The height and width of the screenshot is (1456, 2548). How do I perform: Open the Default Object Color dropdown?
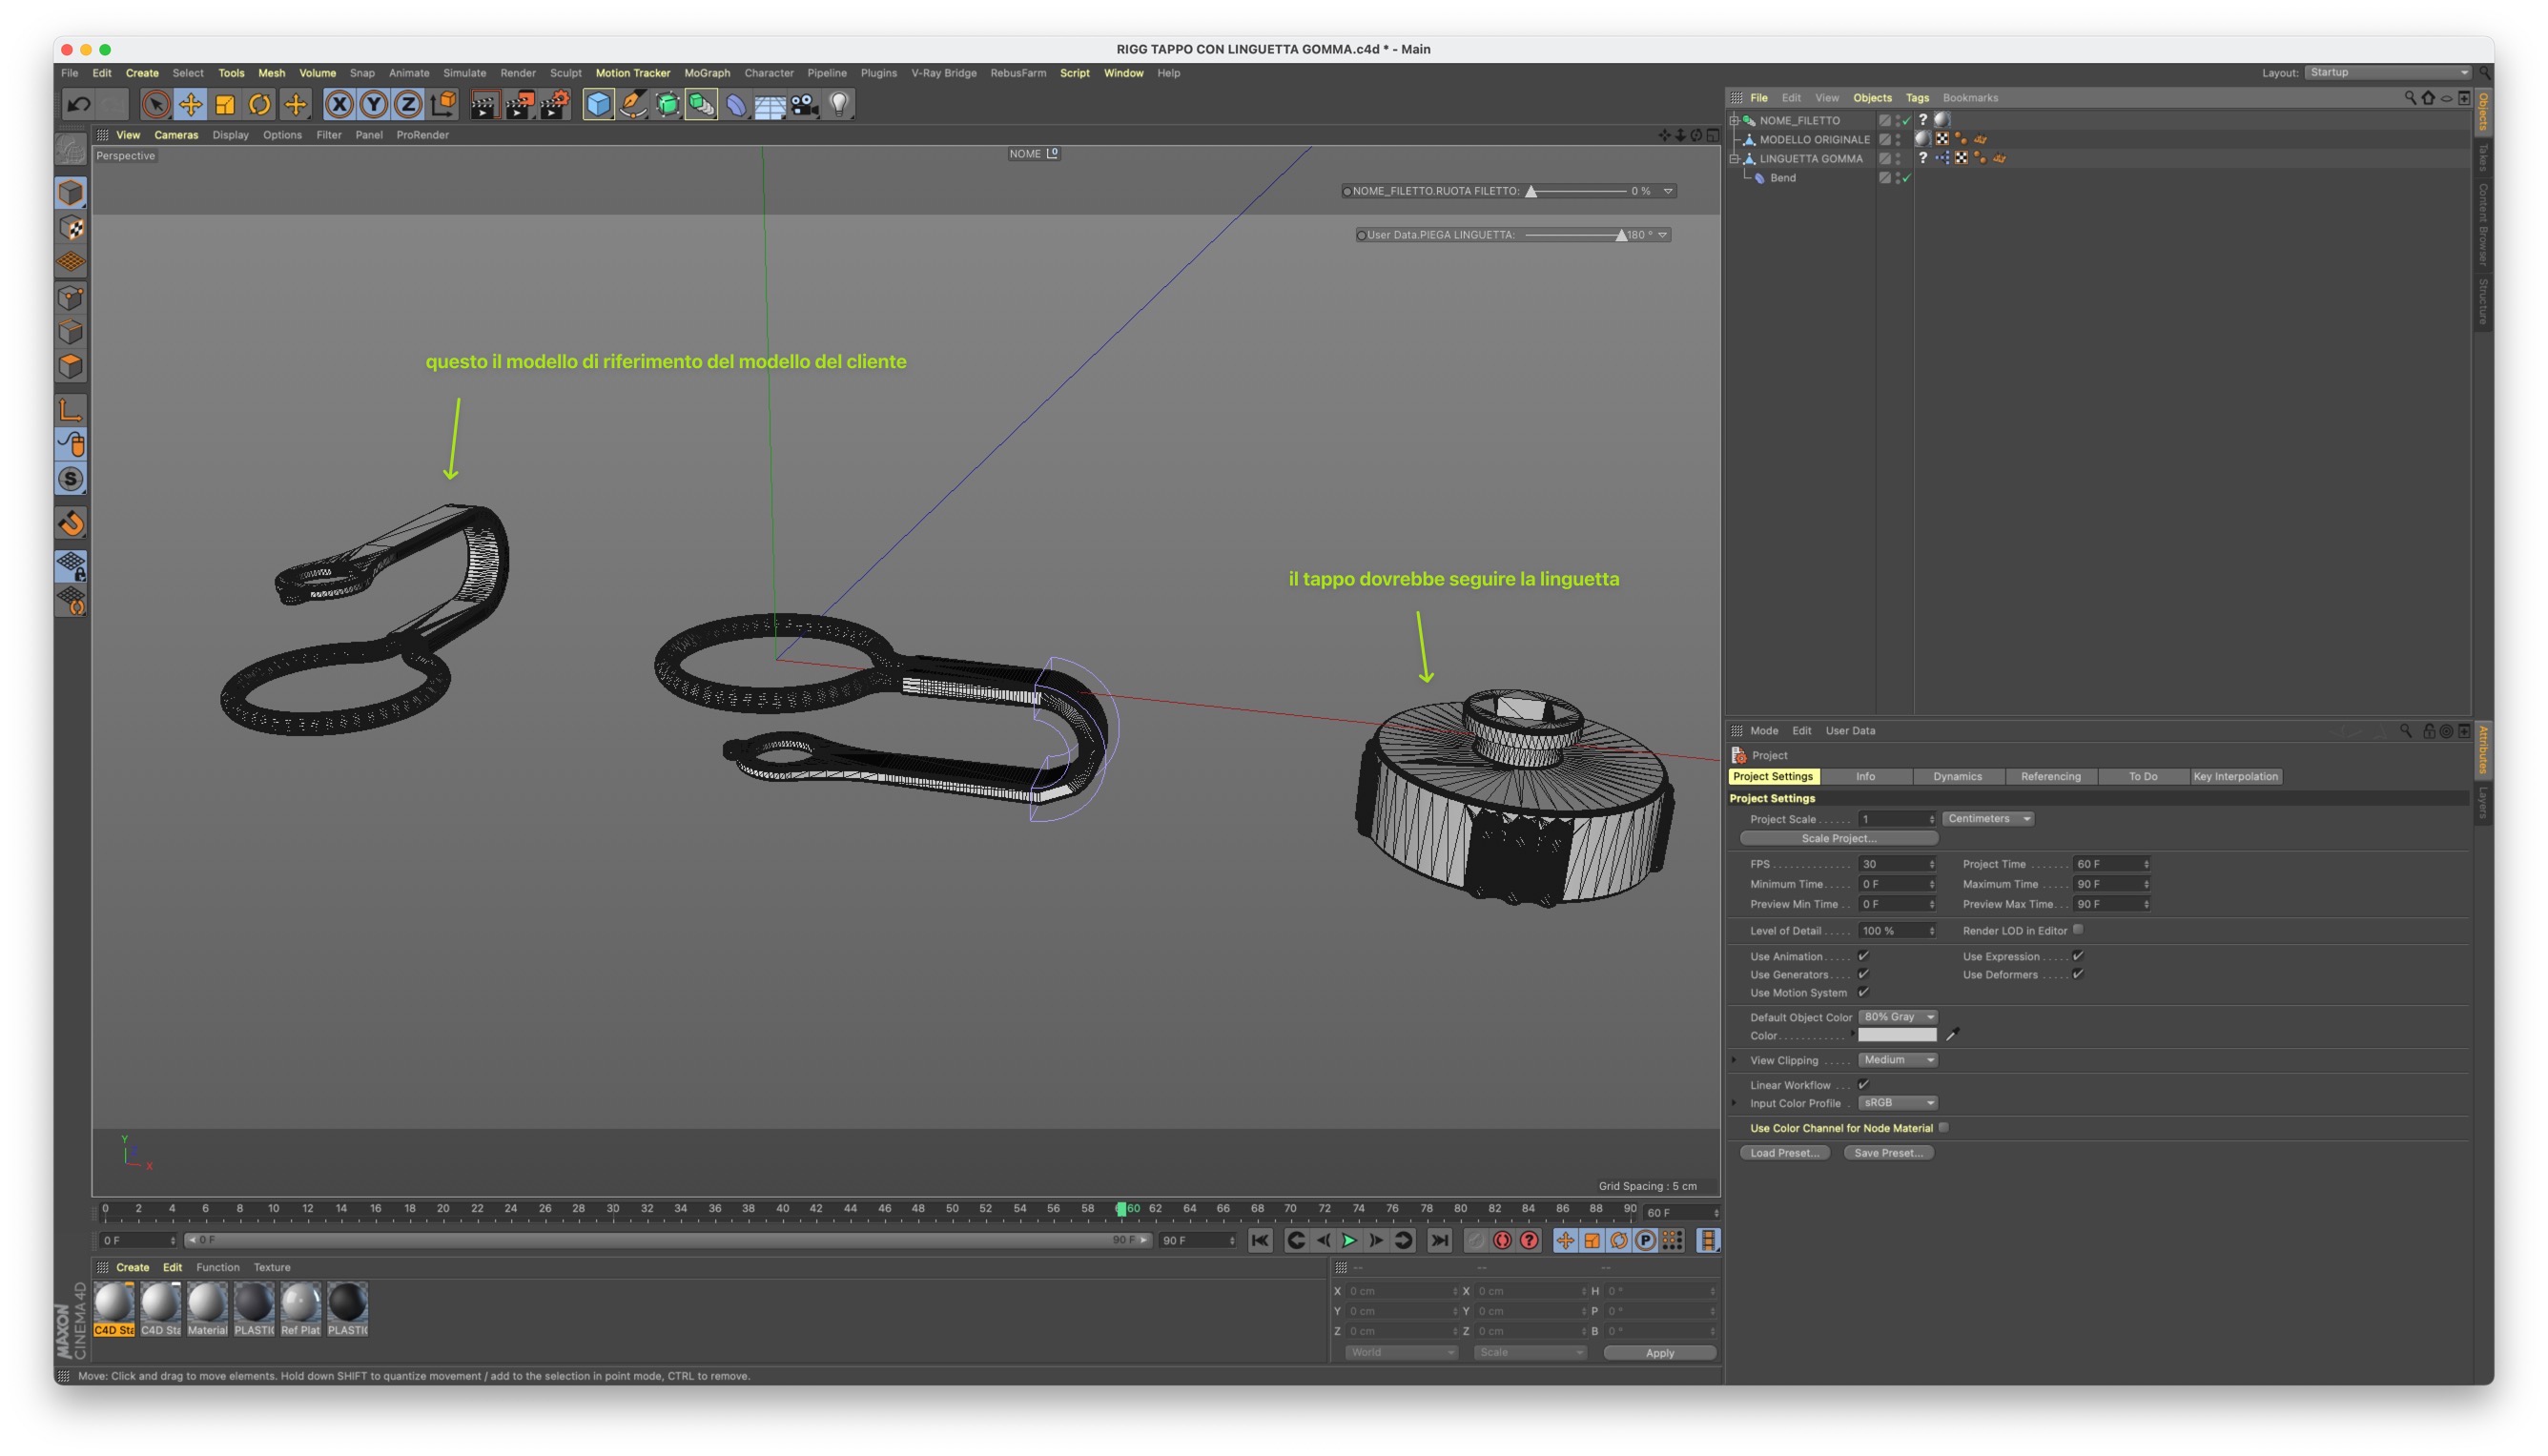(1898, 1017)
